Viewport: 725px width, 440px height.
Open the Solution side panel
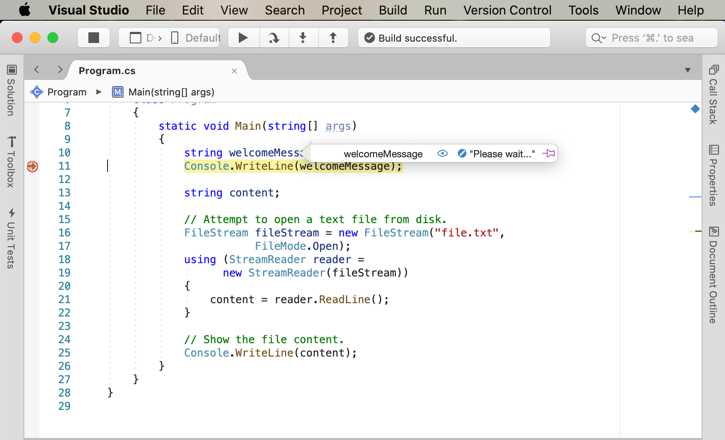click(x=11, y=91)
